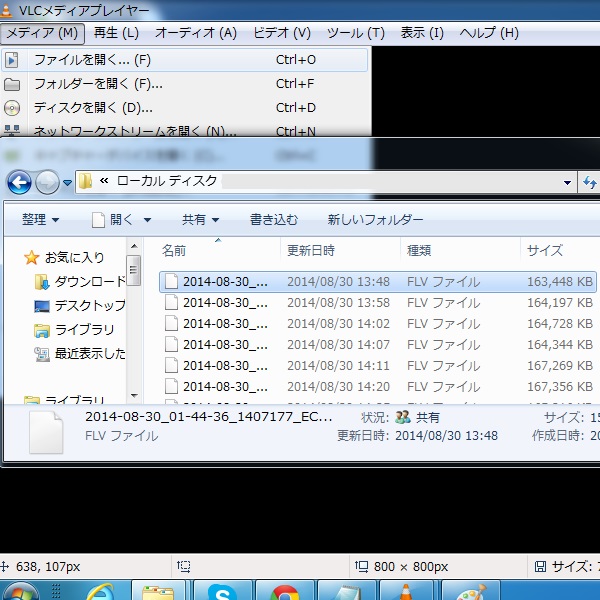This screenshot has width=600, height=600.
Task: Click the open folder icon in menu
Action: (12, 84)
